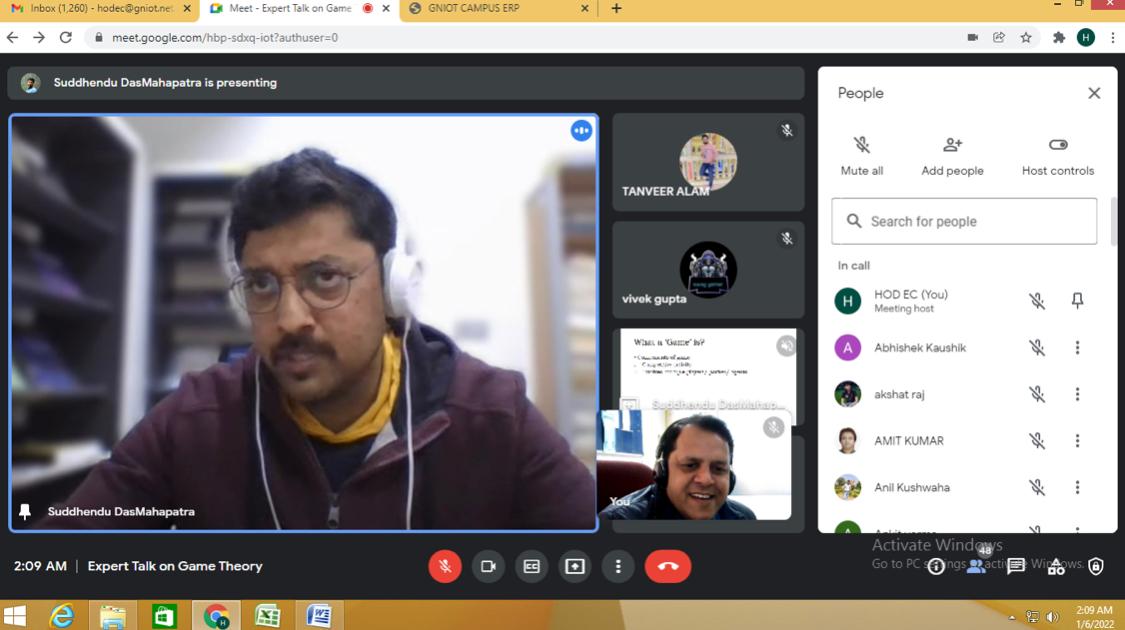The width and height of the screenshot is (1125, 630).
Task: Open more options for Abhishek Kaushik
Action: (1077, 348)
